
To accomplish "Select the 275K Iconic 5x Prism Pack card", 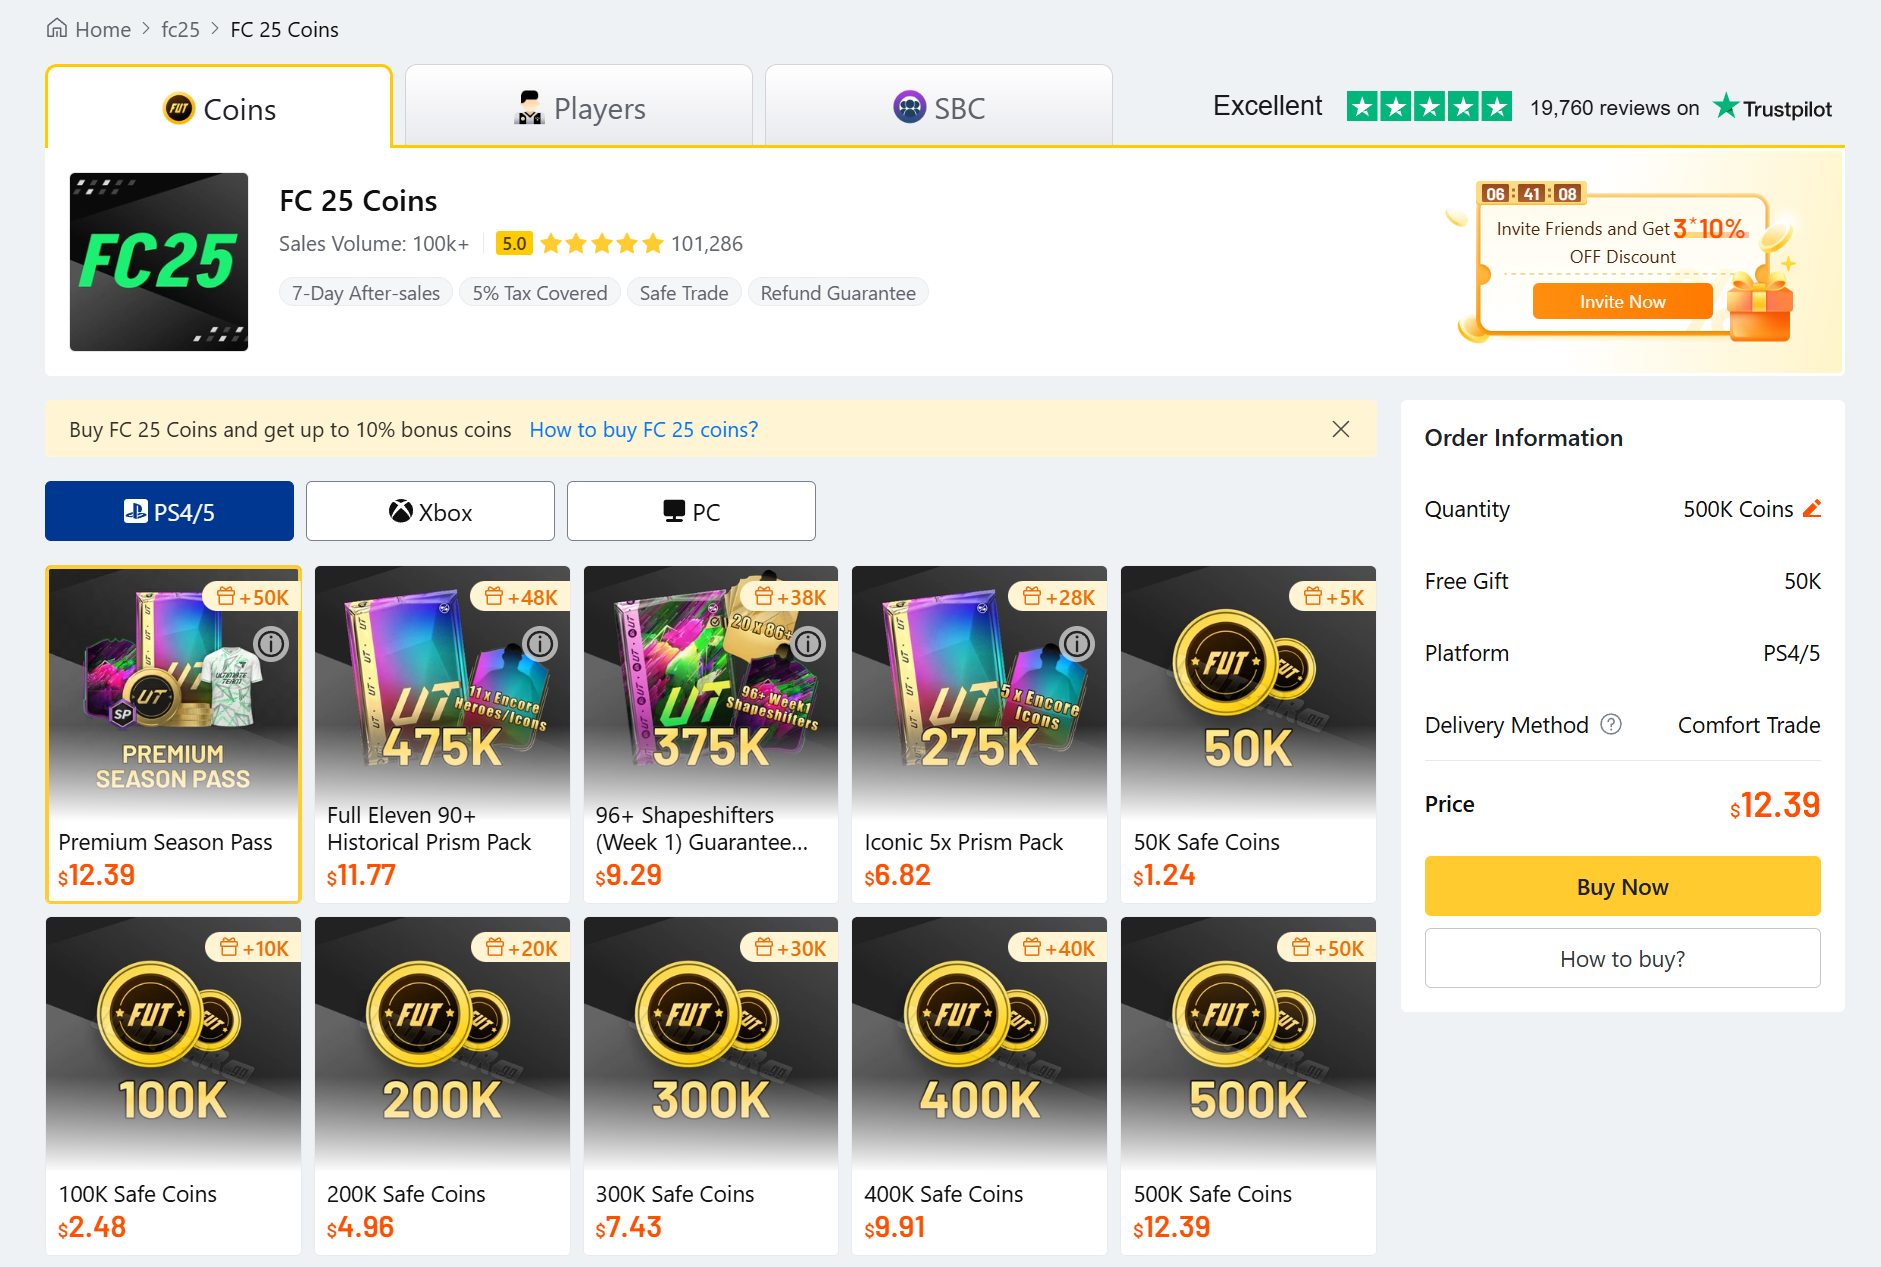I will tap(979, 734).
